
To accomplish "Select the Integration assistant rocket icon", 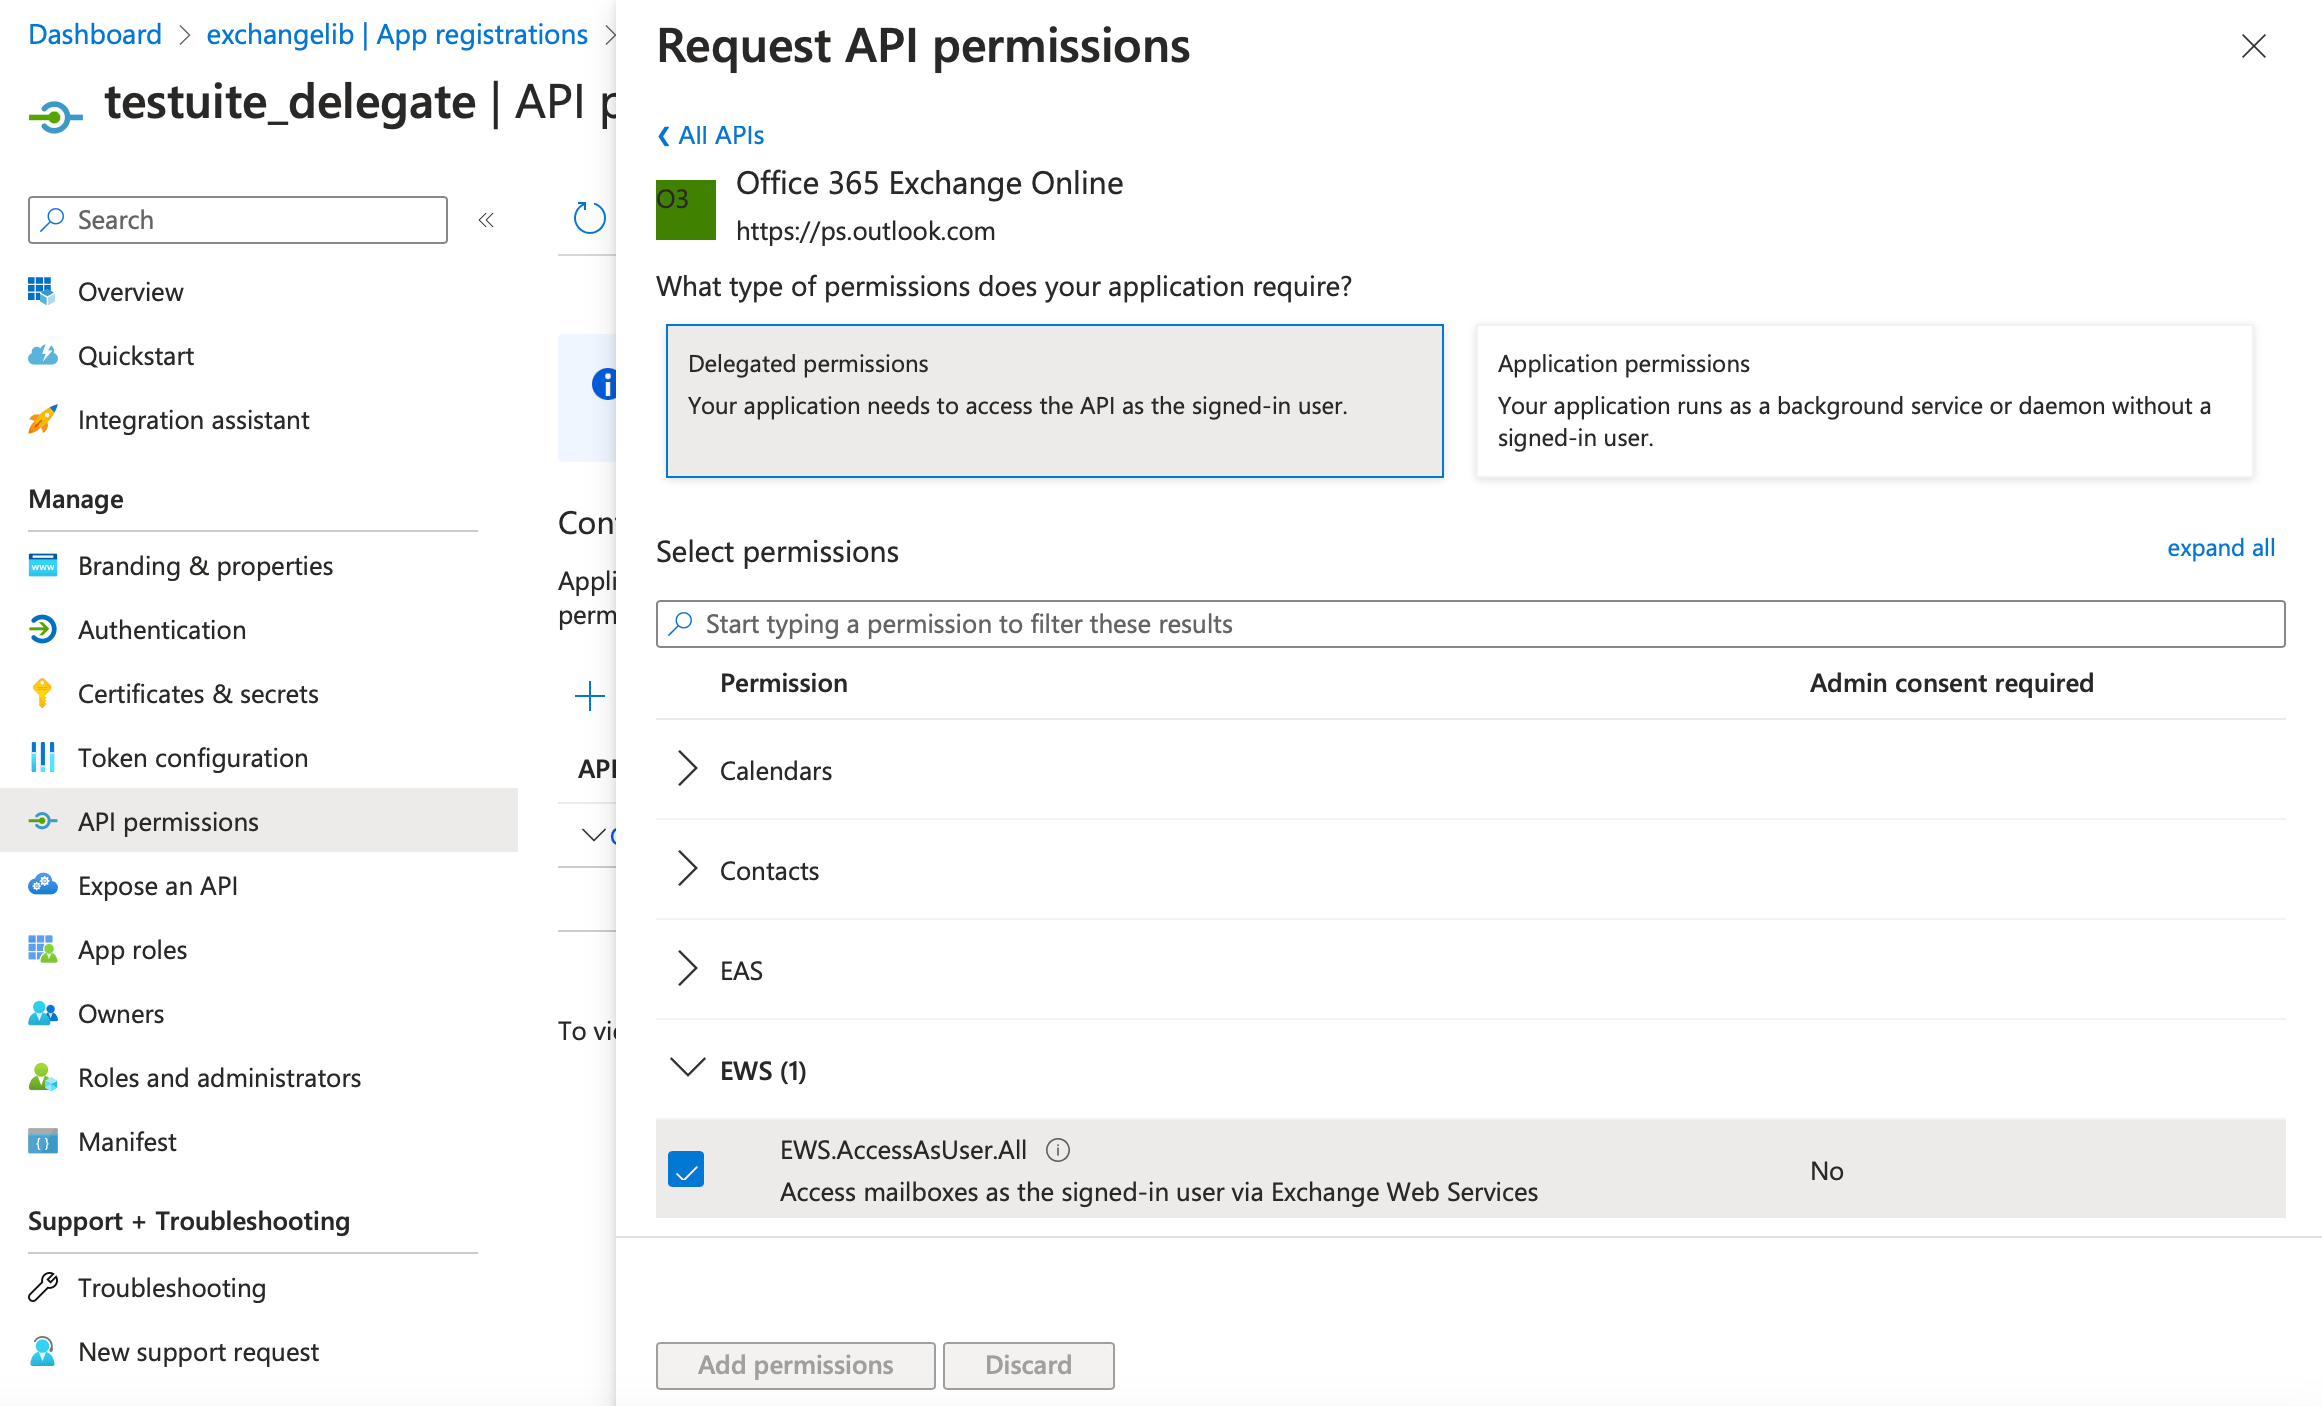I will click(x=43, y=420).
